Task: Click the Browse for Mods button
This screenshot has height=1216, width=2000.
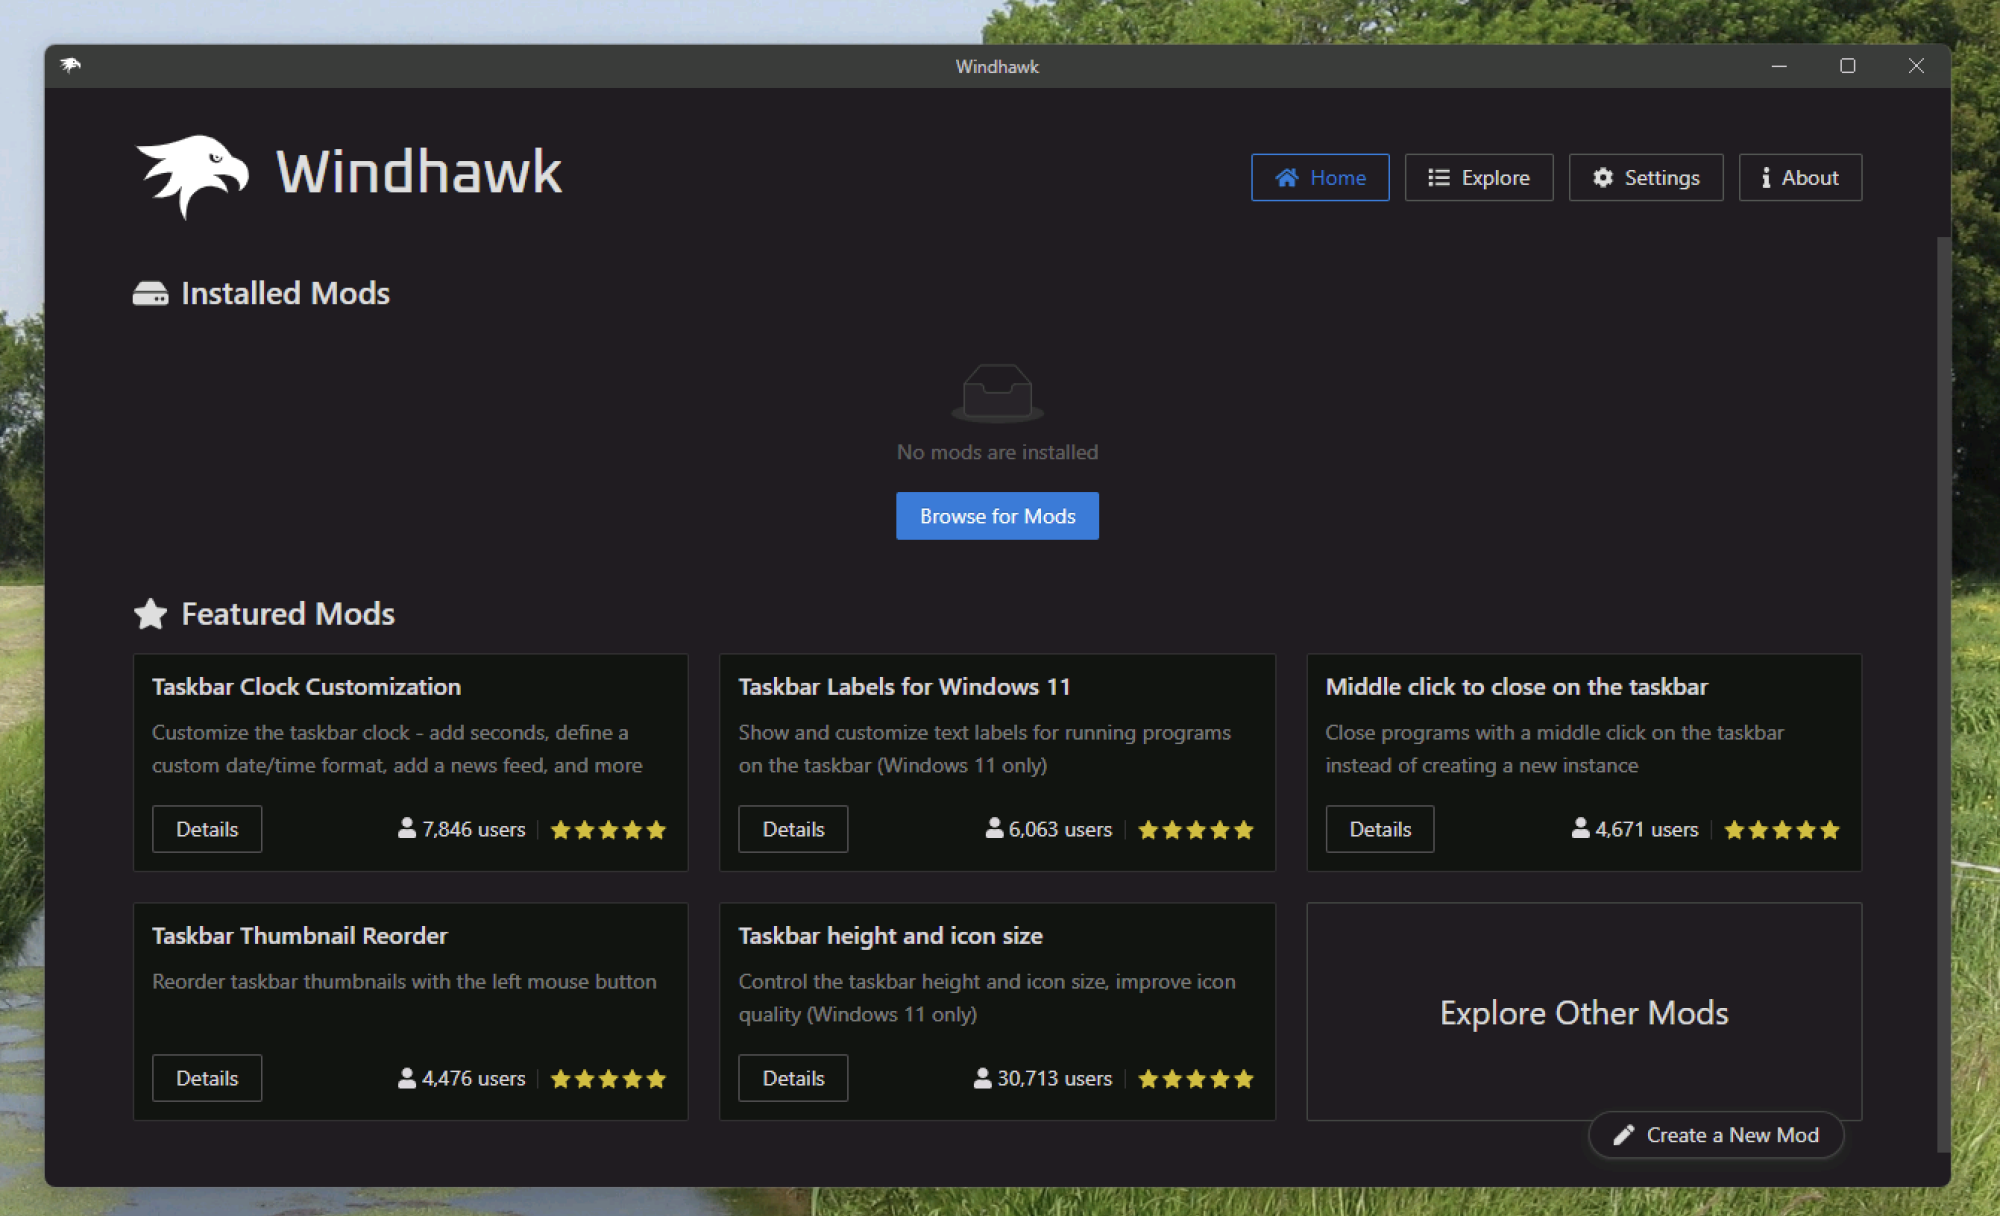Action: click(997, 516)
